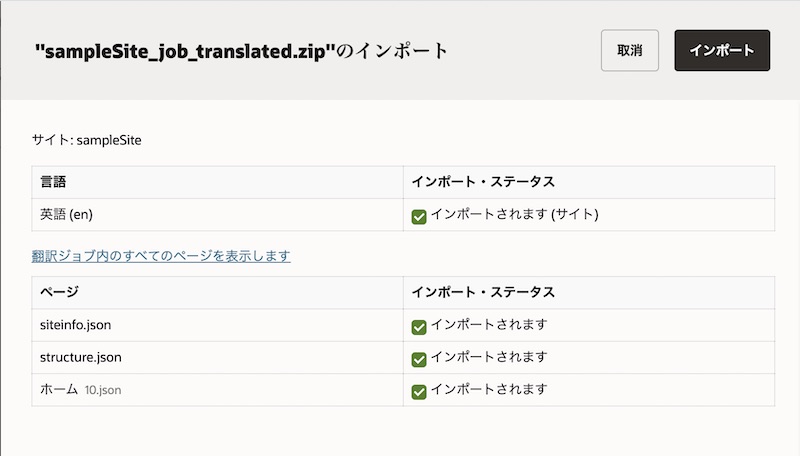Click インポートされます status text in siteinfo.json row
The image size is (800, 456).
click(x=488, y=325)
